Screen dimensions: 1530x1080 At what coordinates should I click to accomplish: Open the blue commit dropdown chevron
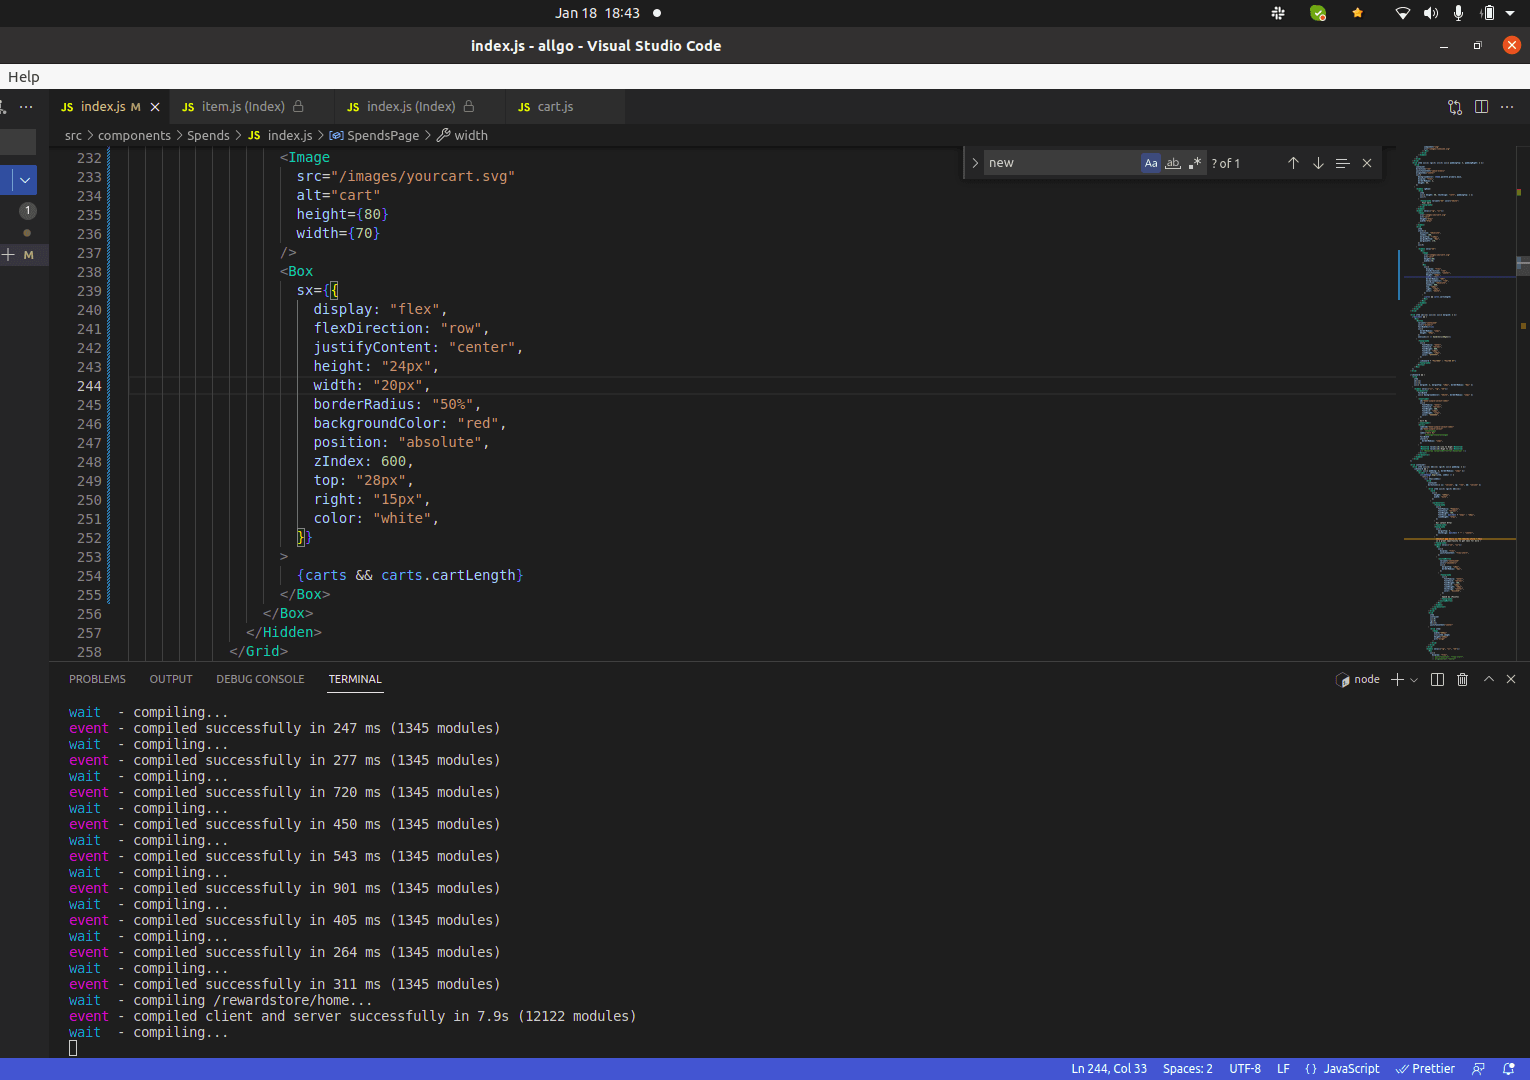tap(24, 180)
